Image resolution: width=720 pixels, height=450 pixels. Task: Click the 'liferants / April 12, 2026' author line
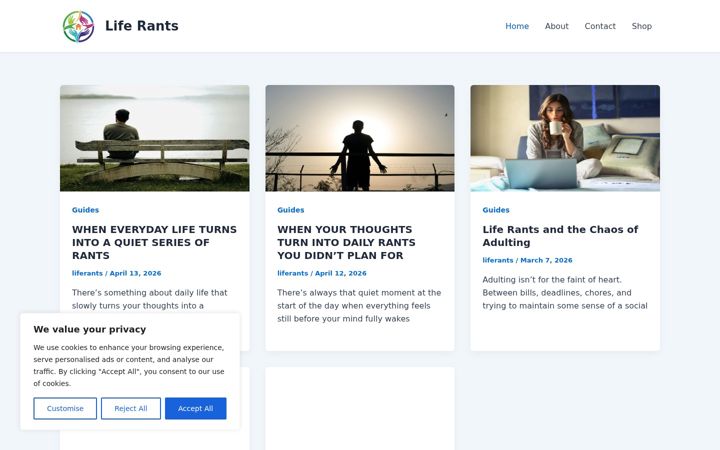tap(322, 273)
